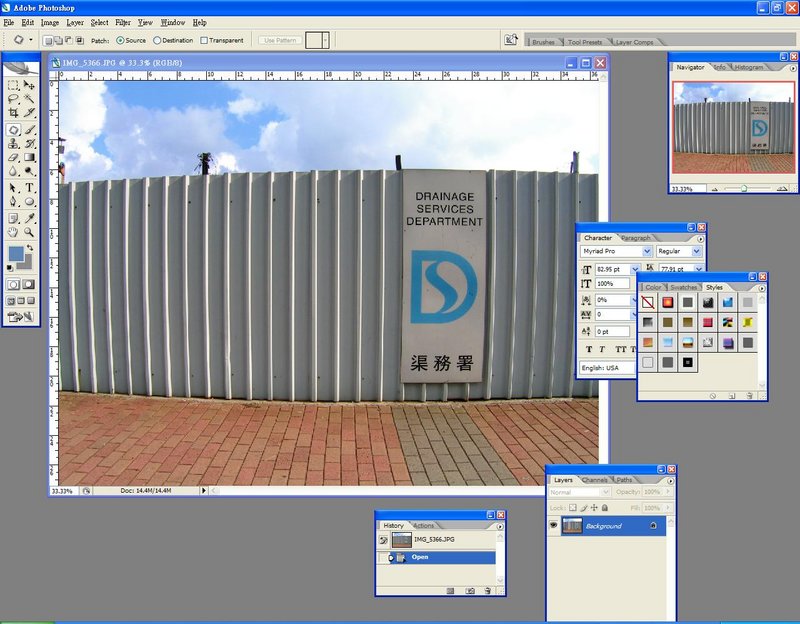Screen dimensions: 800x624
Task: Open the Styles panel flyout menu
Action: [762, 288]
